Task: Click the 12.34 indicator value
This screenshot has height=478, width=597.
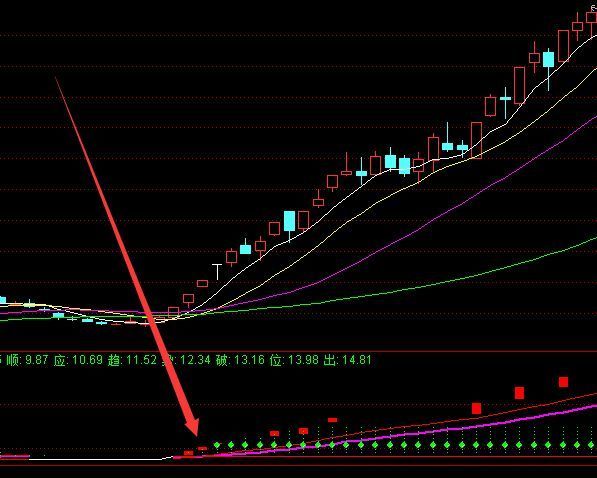Action: pyautogui.click(x=195, y=360)
